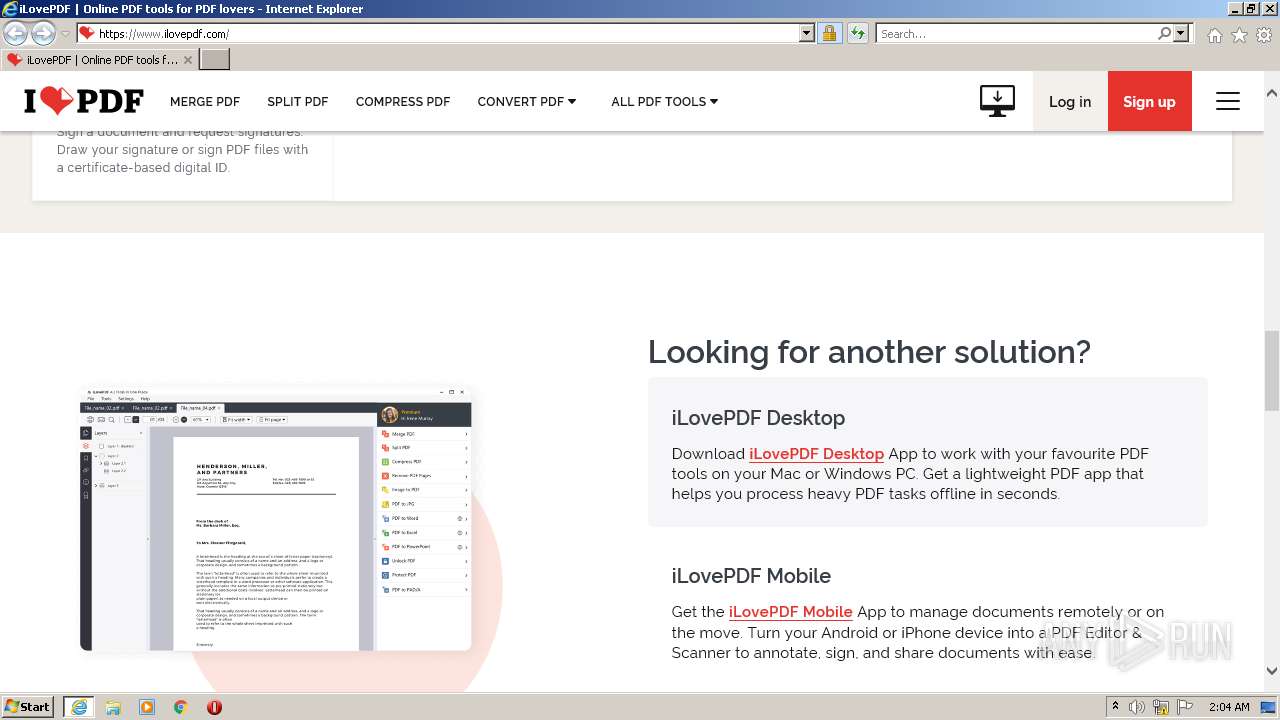Click the iLovePDF Mobile heading

pyautogui.click(x=751, y=576)
